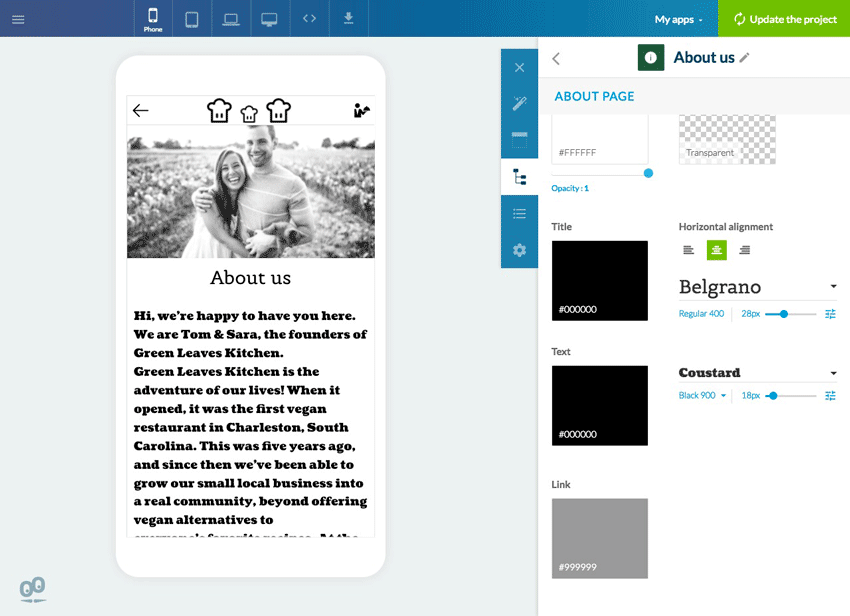Image resolution: width=850 pixels, height=616 pixels.
Task: Expand the Belgrano font dropdown
Action: 833,288
